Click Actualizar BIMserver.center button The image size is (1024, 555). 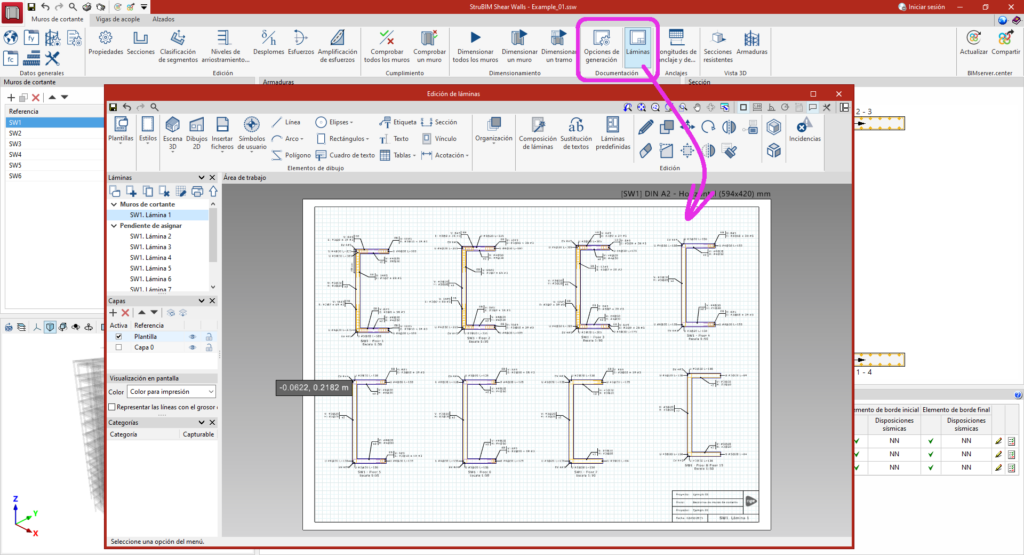pos(973,42)
